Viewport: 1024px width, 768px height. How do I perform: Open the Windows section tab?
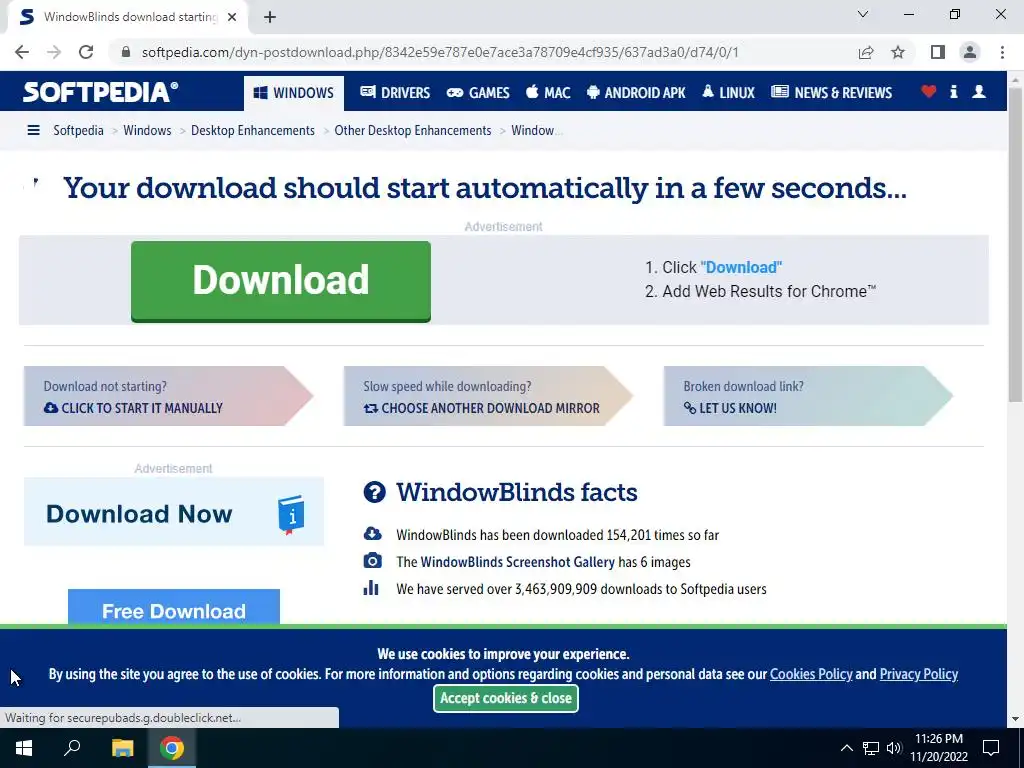(x=293, y=93)
